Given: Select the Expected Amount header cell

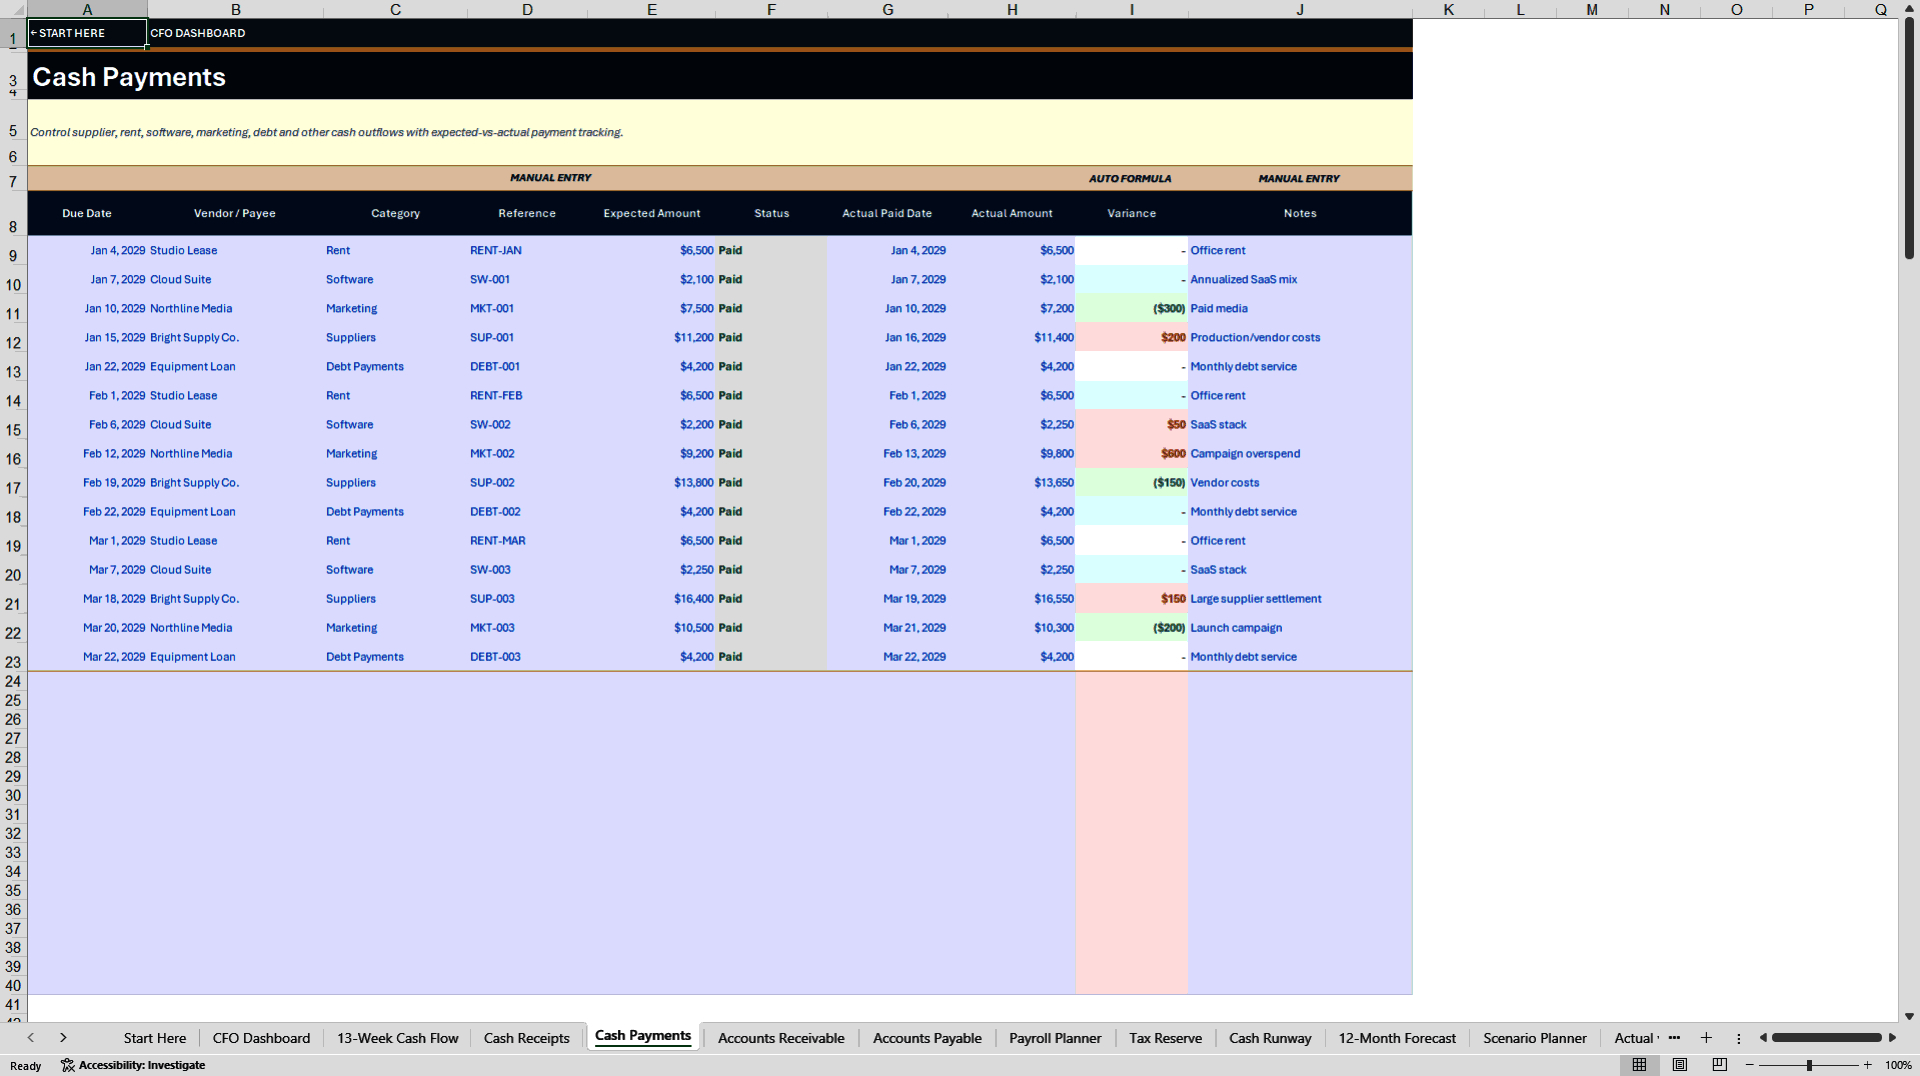Looking at the screenshot, I should [652, 213].
